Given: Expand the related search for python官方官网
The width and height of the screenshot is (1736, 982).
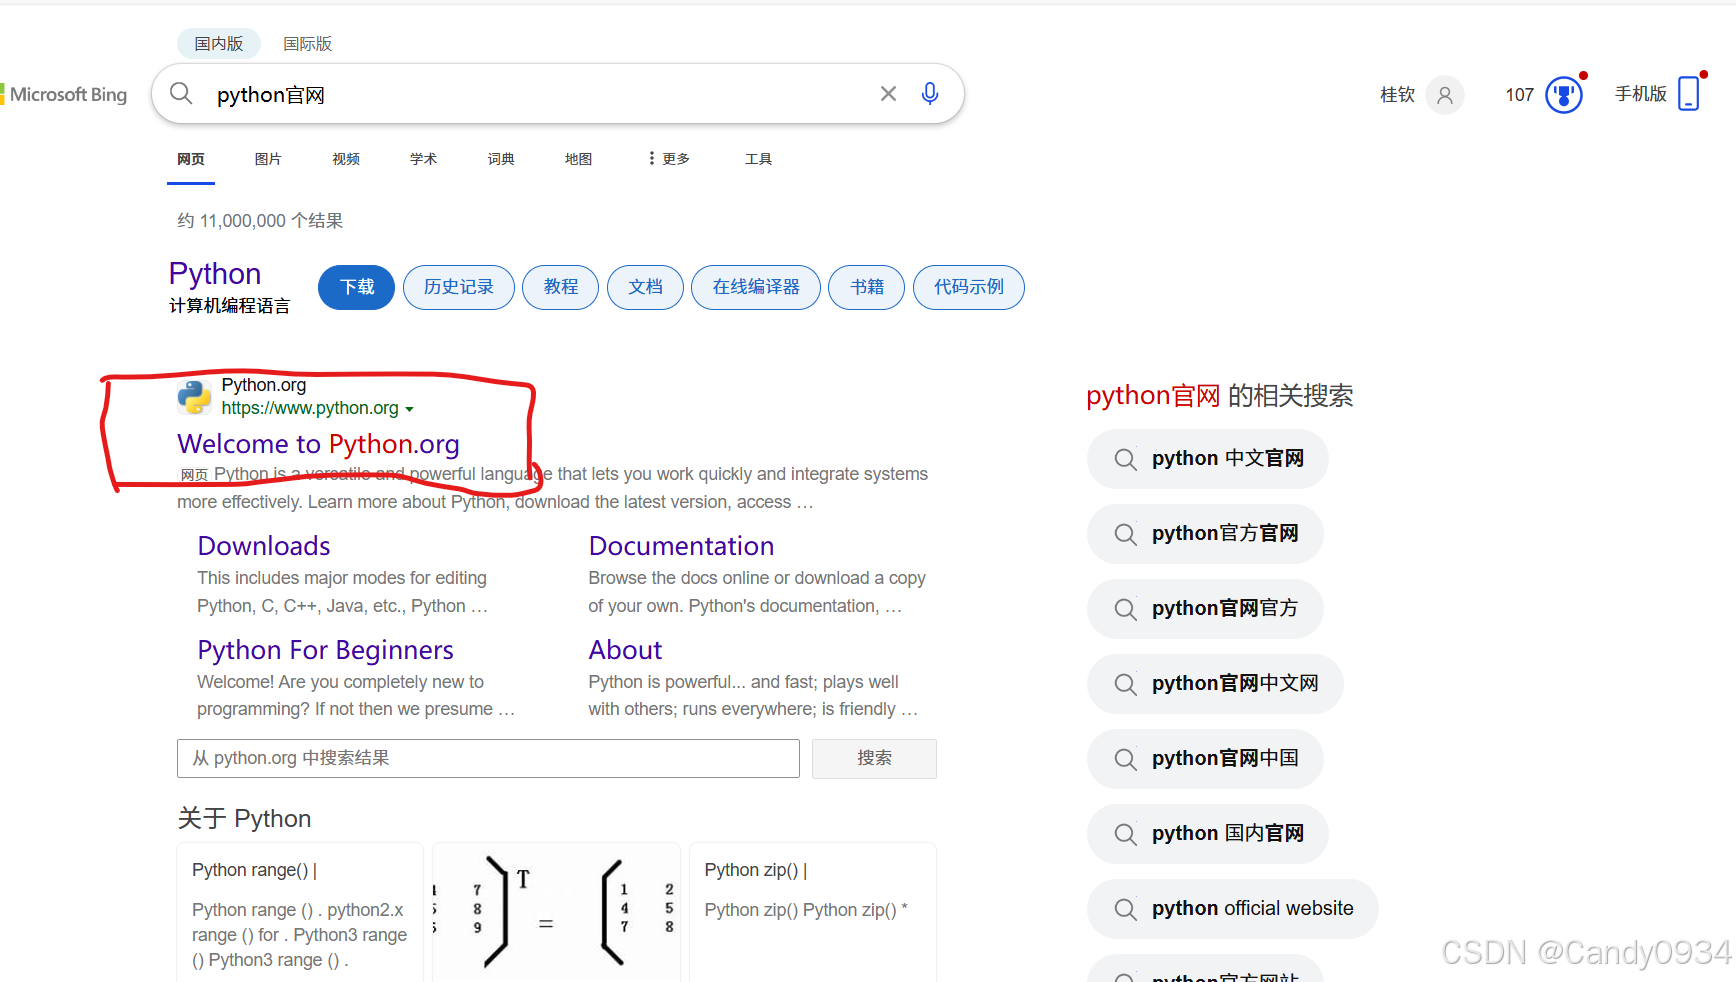Looking at the screenshot, I should pyautogui.click(x=1204, y=533).
